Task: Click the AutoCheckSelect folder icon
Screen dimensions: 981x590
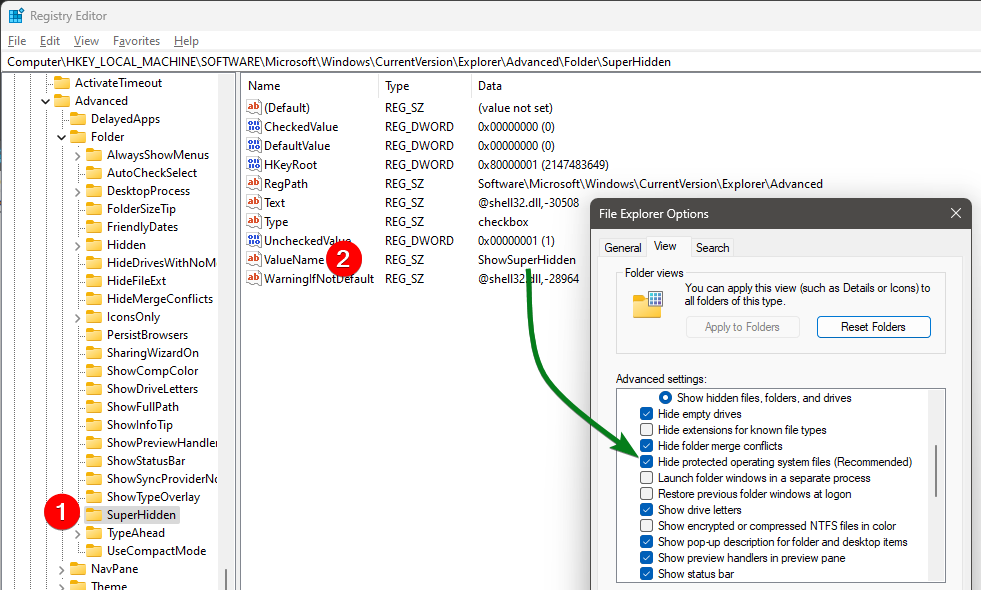Action: [94, 173]
